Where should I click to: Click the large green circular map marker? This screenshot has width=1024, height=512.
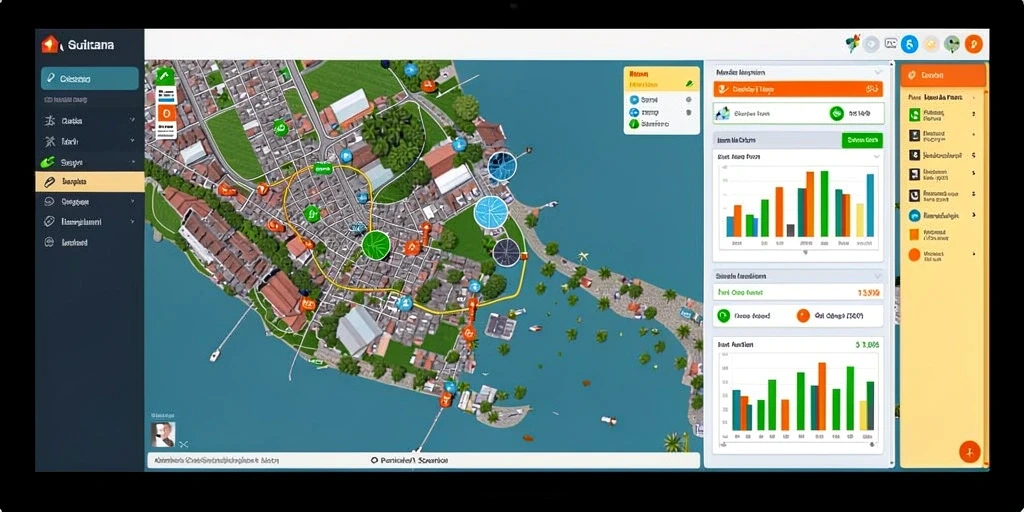click(x=376, y=245)
